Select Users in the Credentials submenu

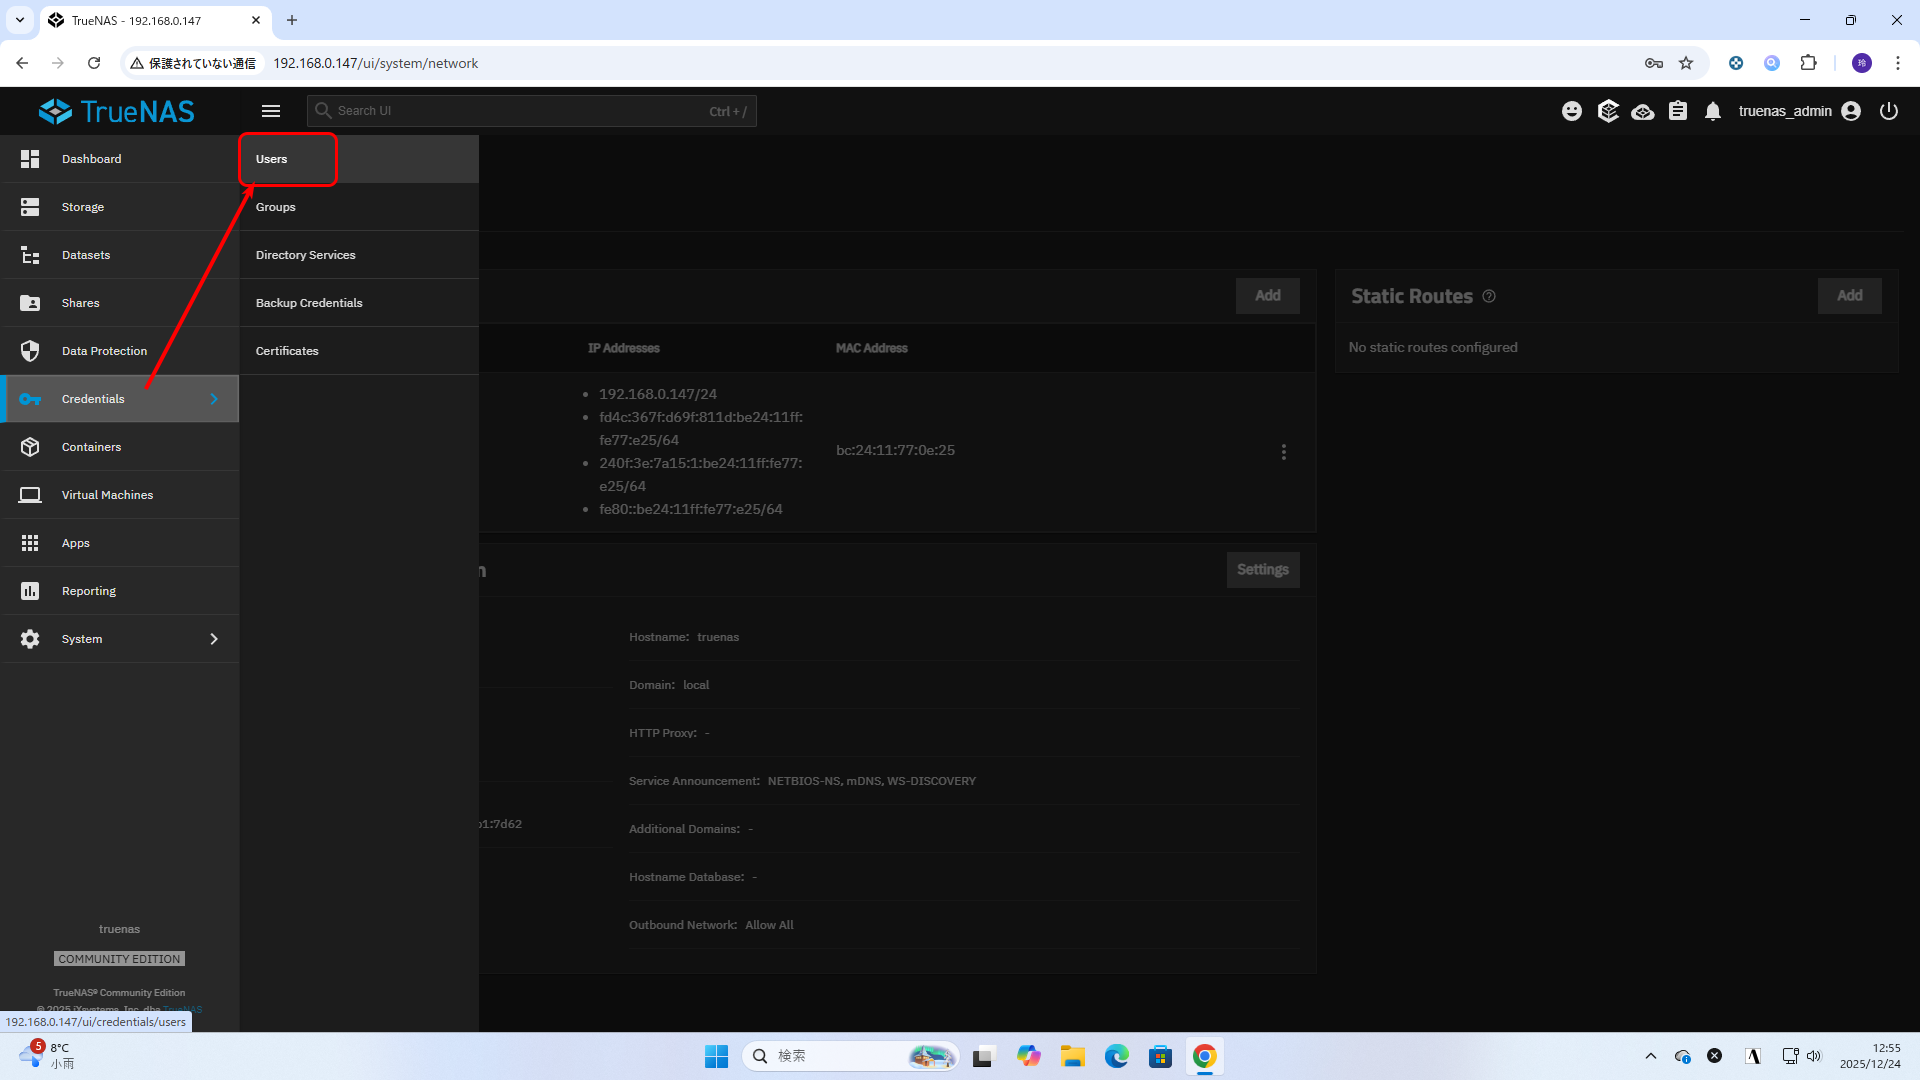(x=272, y=159)
